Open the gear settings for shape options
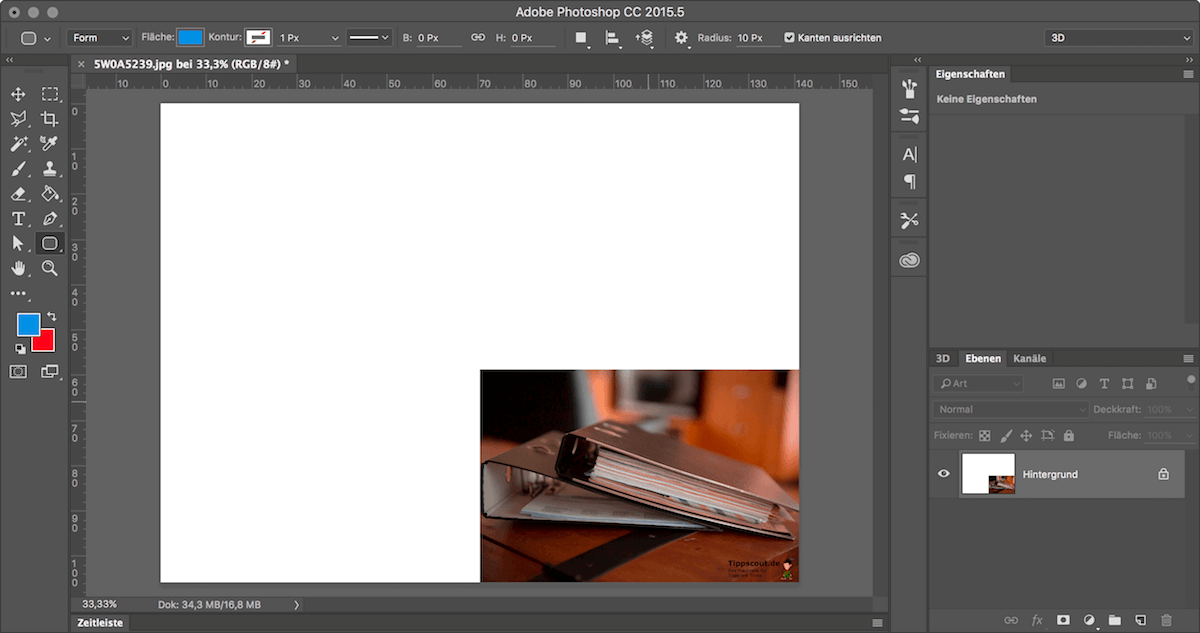This screenshot has height=633, width=1200. pos(683,38)
